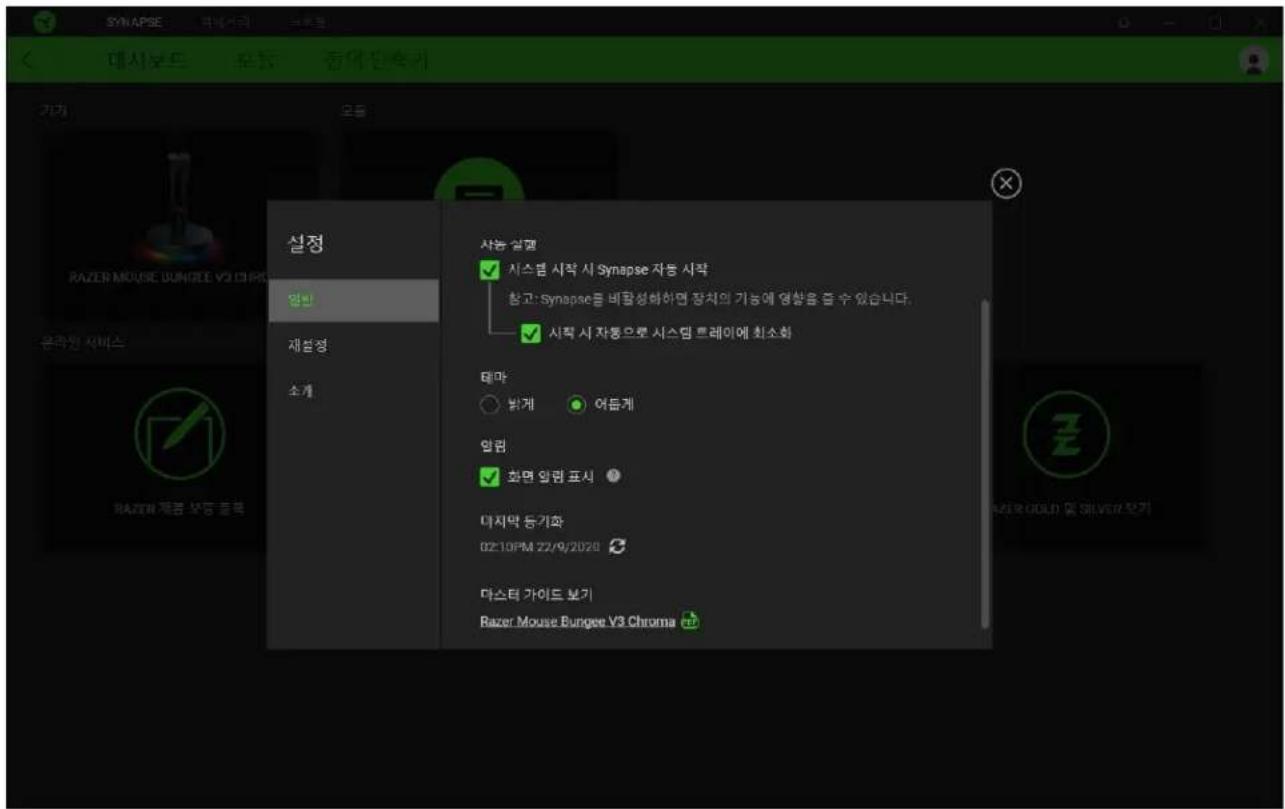The width and height of the screenshot is (1285, 809).
Task: Toggle 시스템 시작 시 Synapse 자동 시작 checkbox
Action: tap(489, 269)
